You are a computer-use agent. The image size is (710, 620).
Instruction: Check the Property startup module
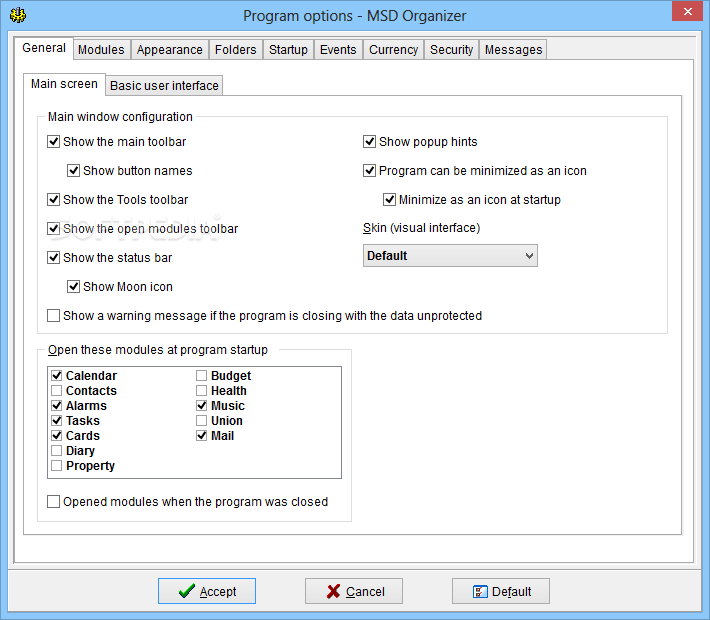click(57, 465)
